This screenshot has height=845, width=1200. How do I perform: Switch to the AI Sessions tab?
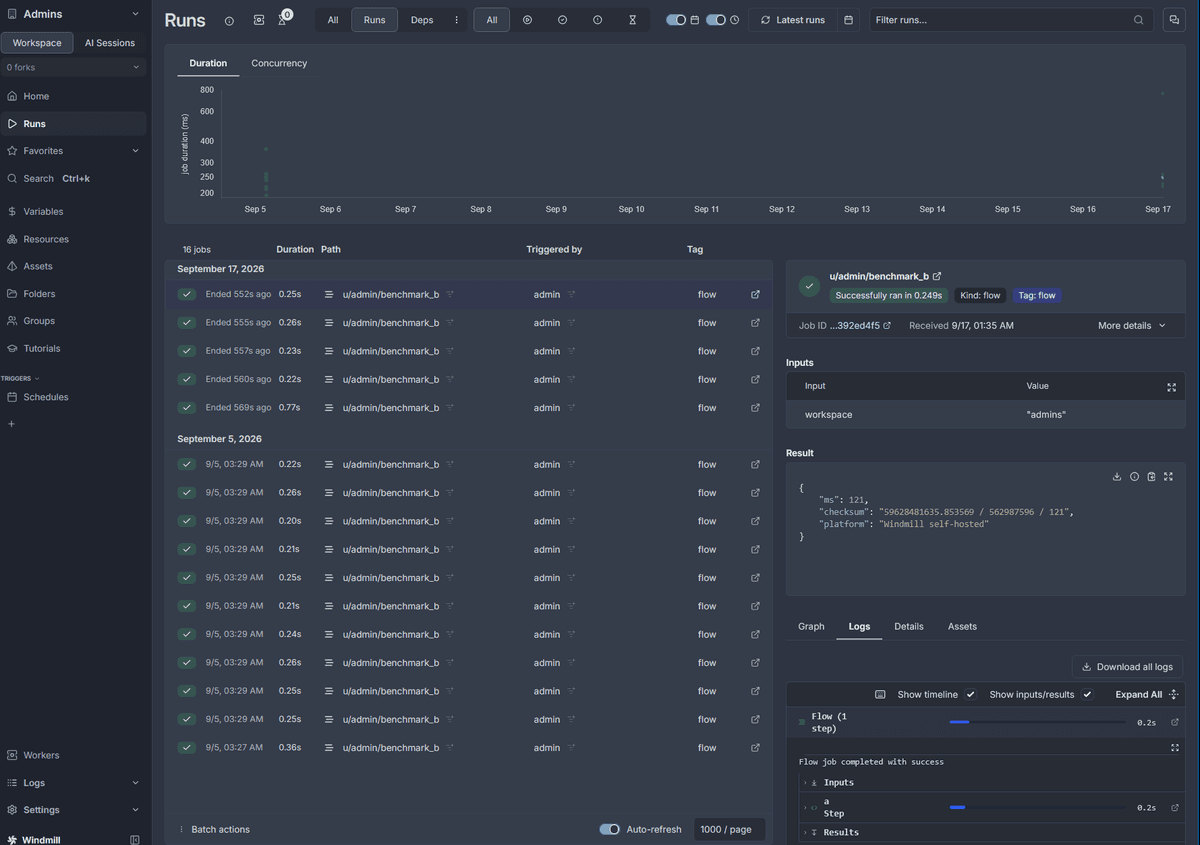coord(110,43)
